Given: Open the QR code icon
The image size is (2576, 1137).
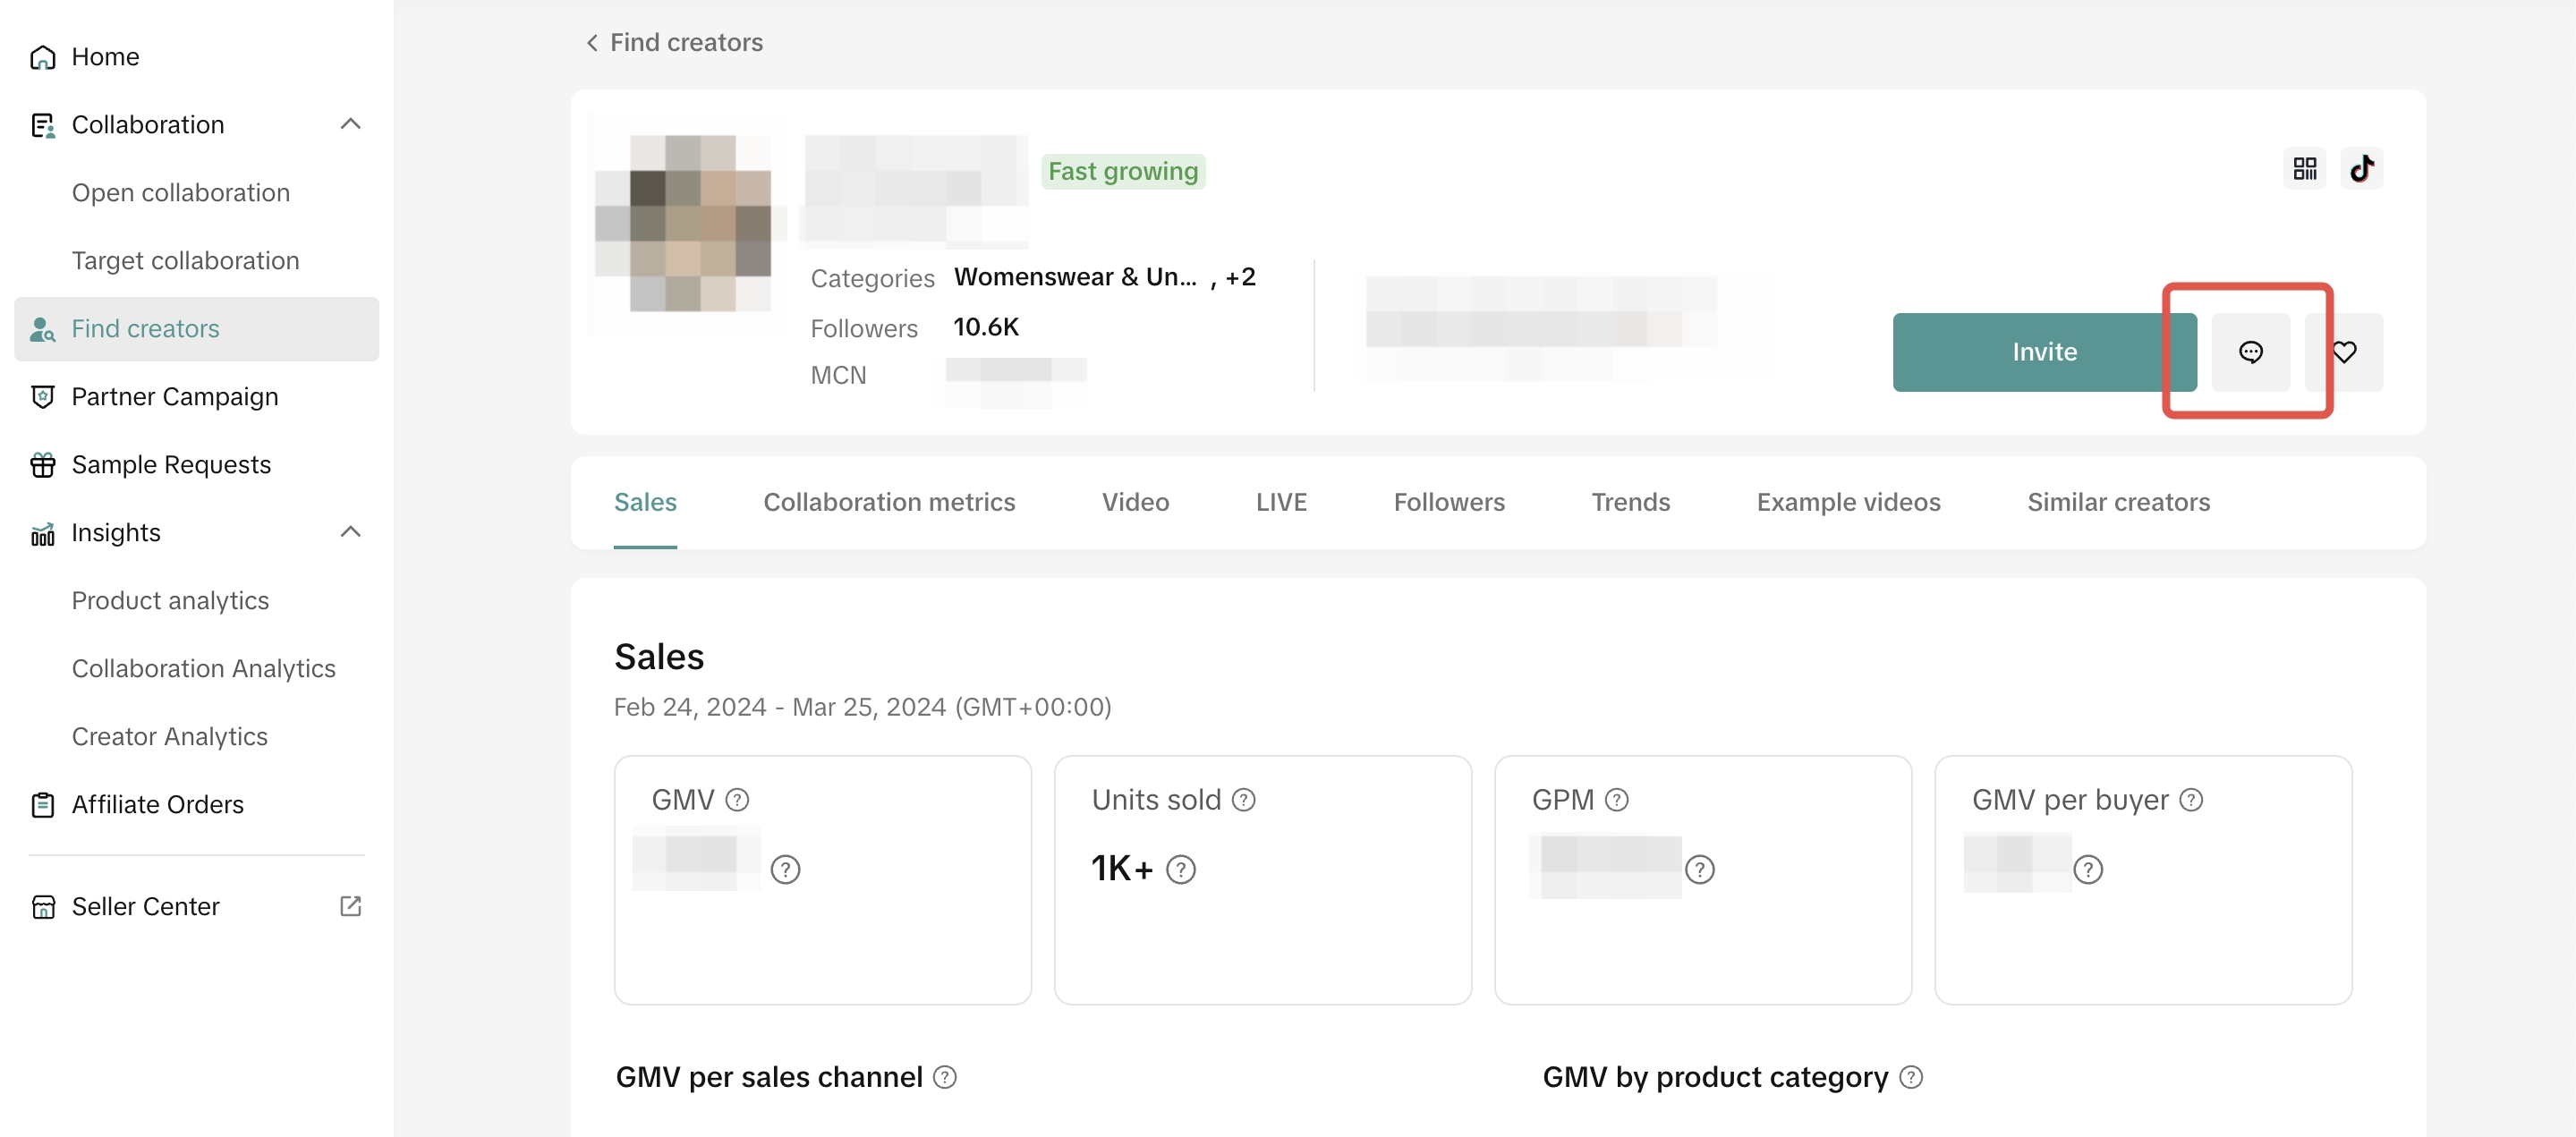Looking at the screenshot, I should [2304, 168].
